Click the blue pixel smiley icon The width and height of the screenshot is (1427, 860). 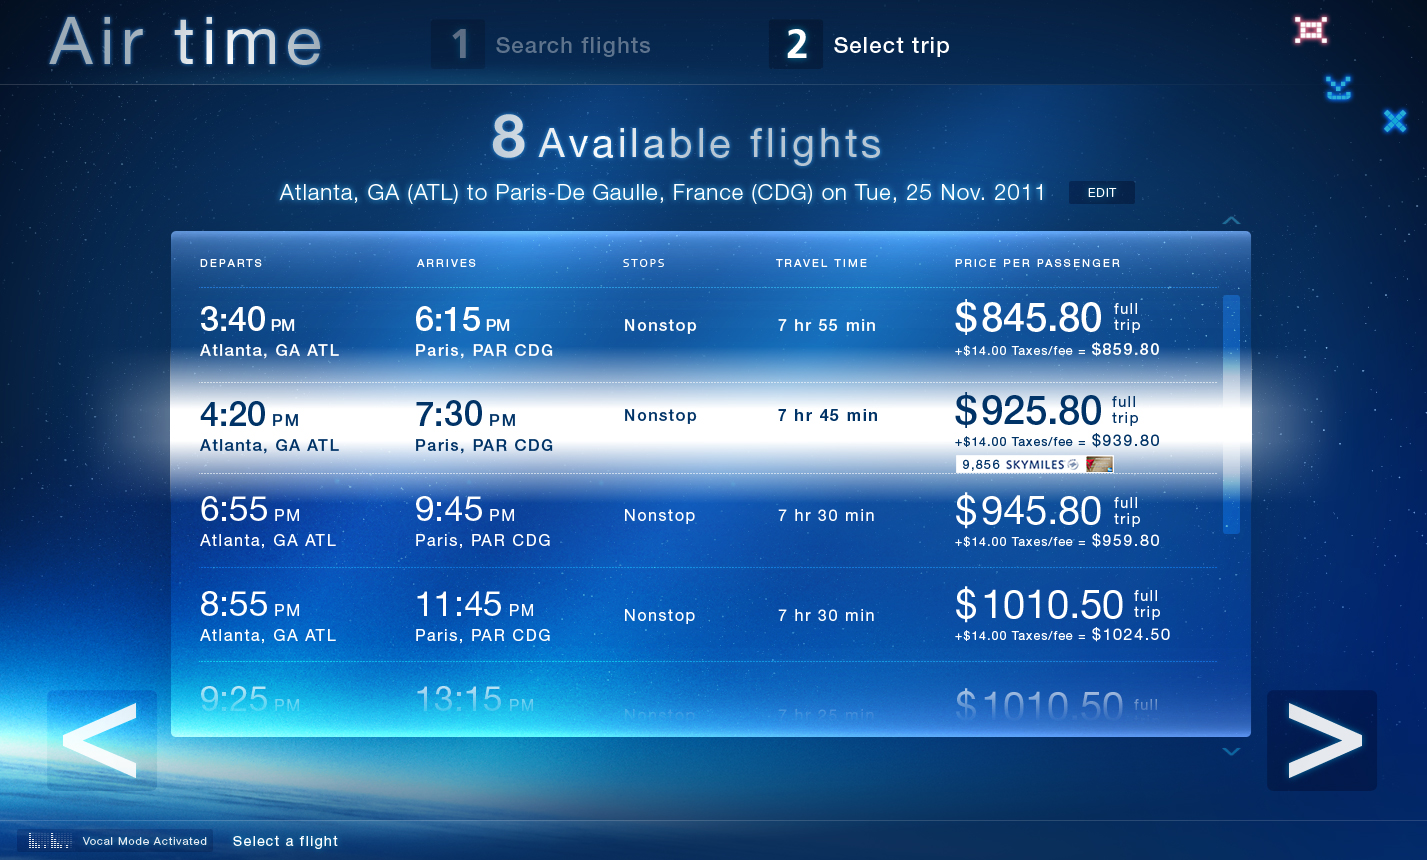(x=1339, y=88)
